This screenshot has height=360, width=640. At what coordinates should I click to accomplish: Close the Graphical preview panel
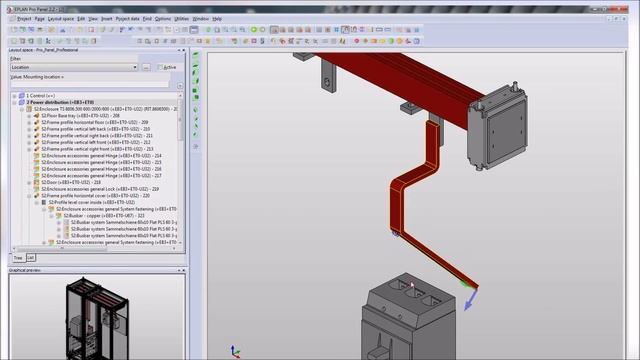tap(184, 270)
